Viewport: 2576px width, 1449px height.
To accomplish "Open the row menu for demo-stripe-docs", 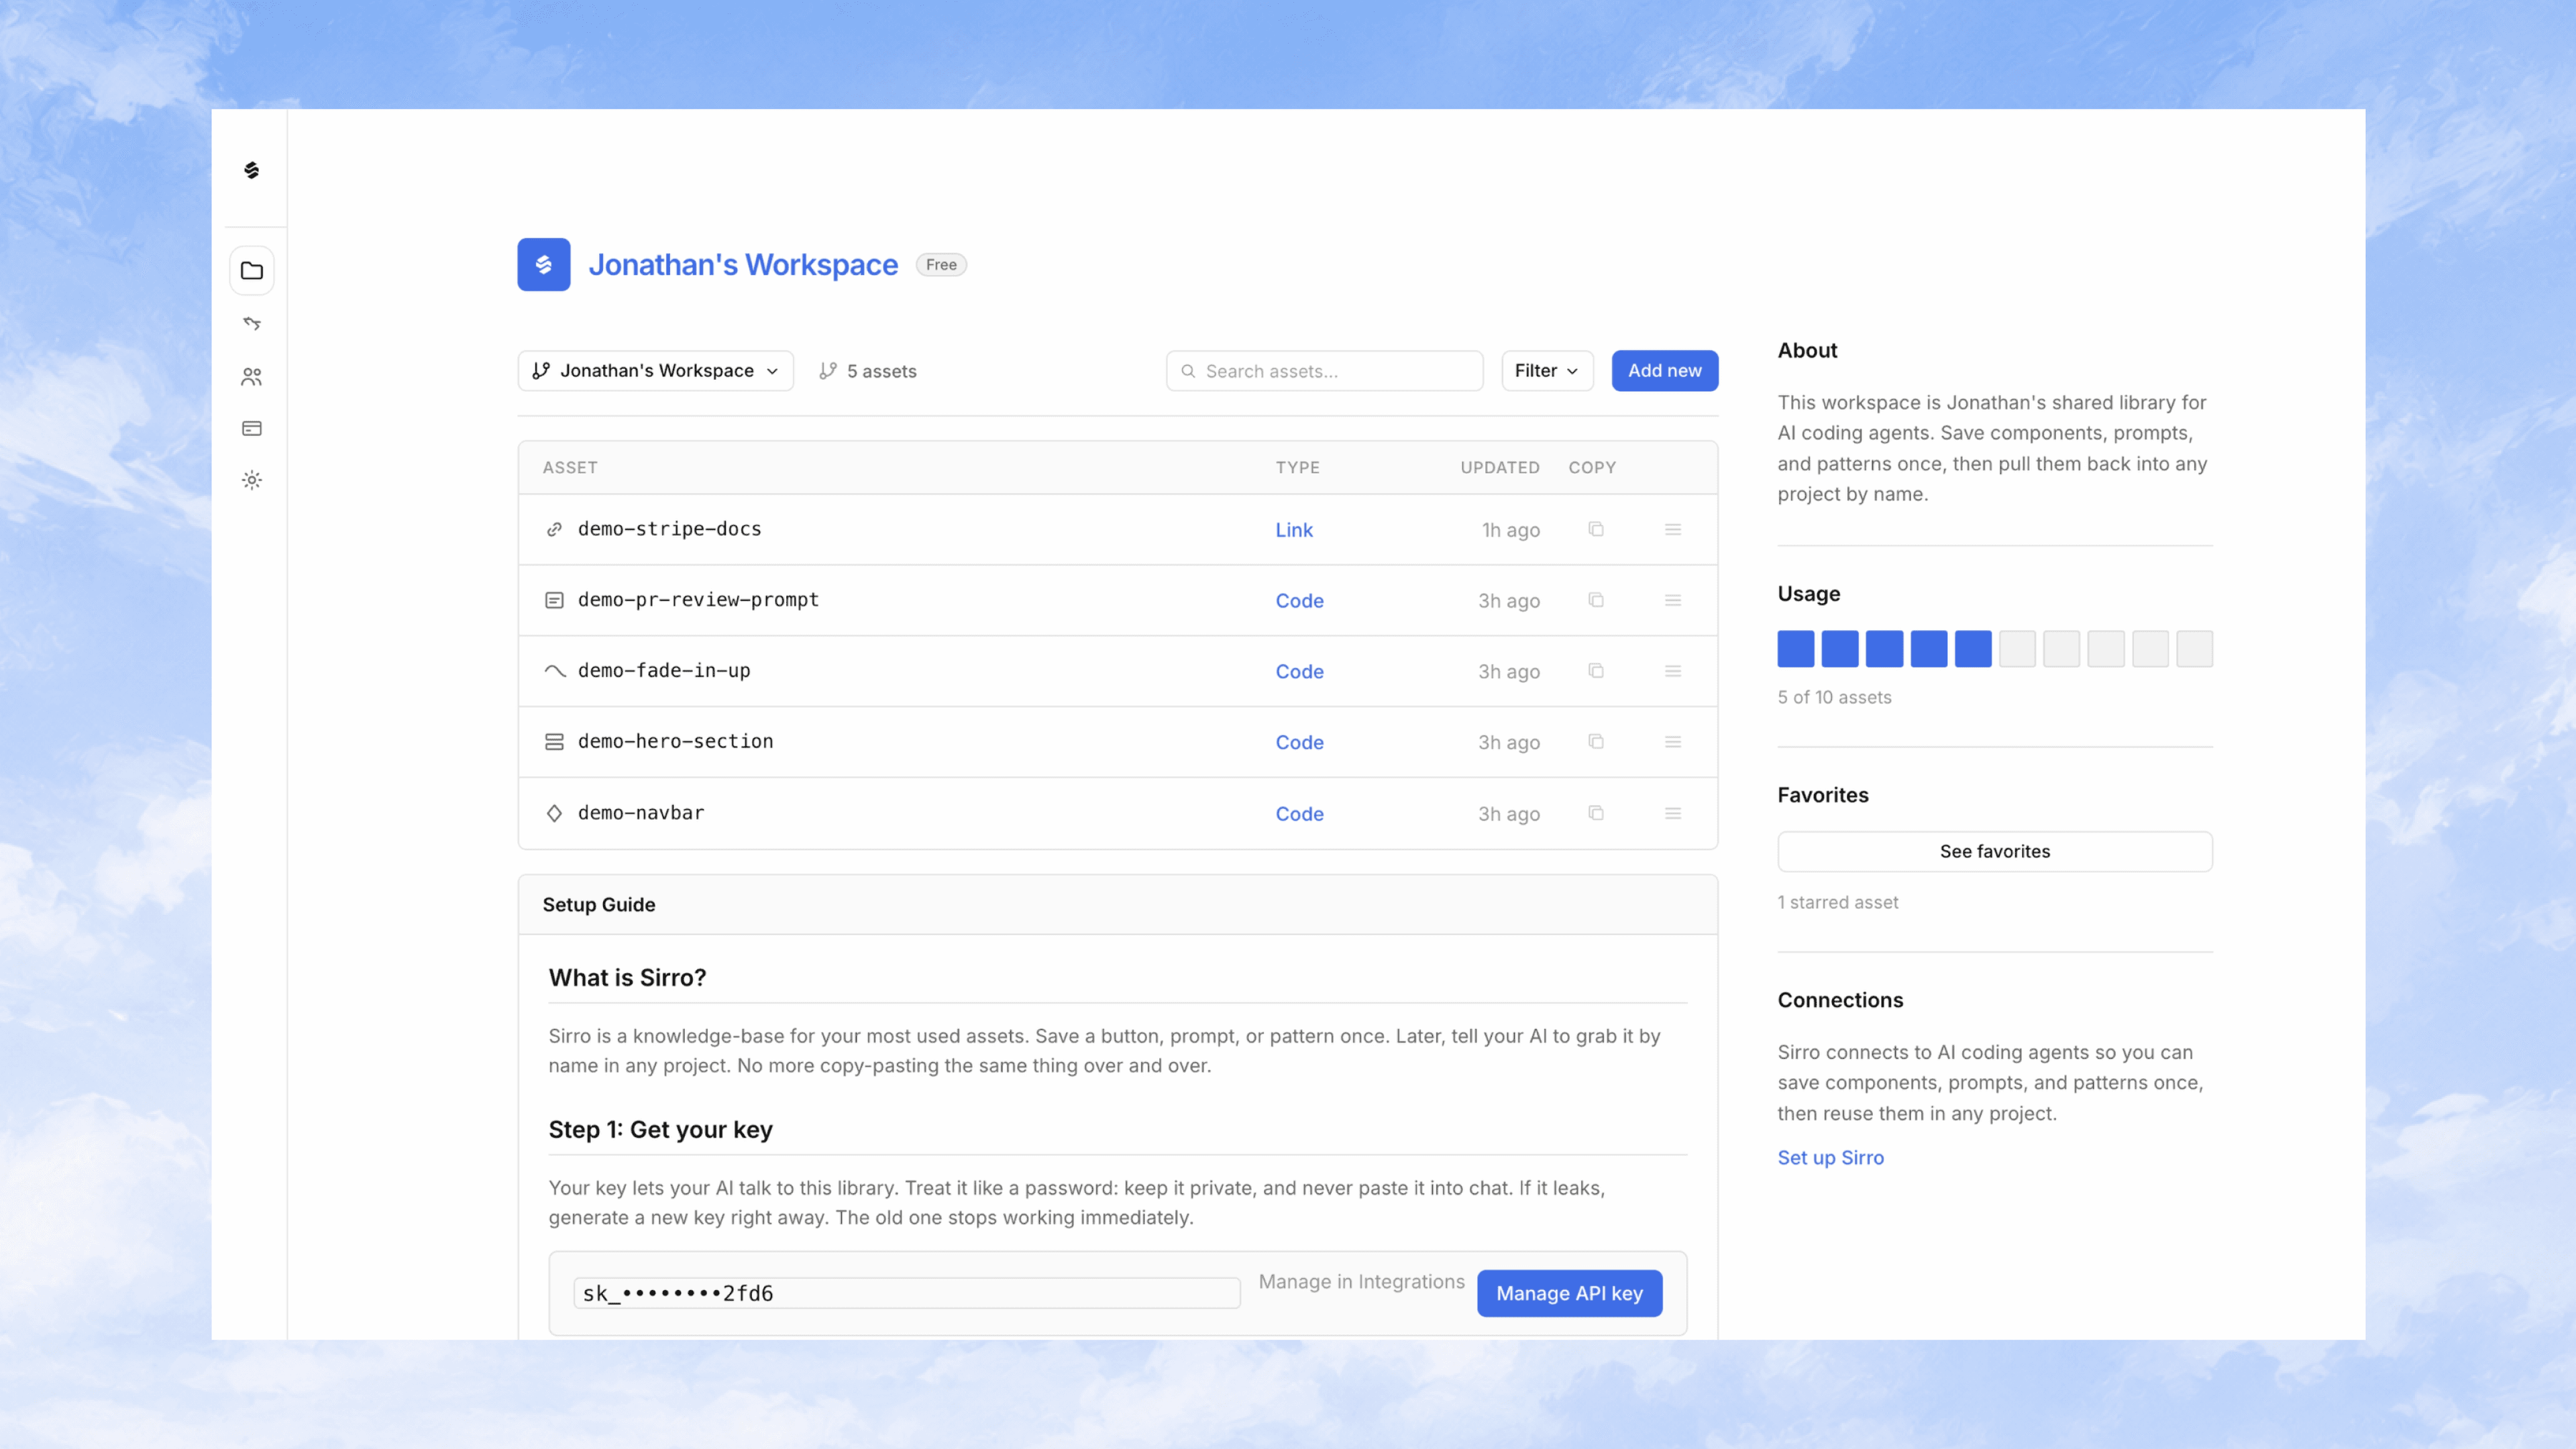I will point(1673,529).
